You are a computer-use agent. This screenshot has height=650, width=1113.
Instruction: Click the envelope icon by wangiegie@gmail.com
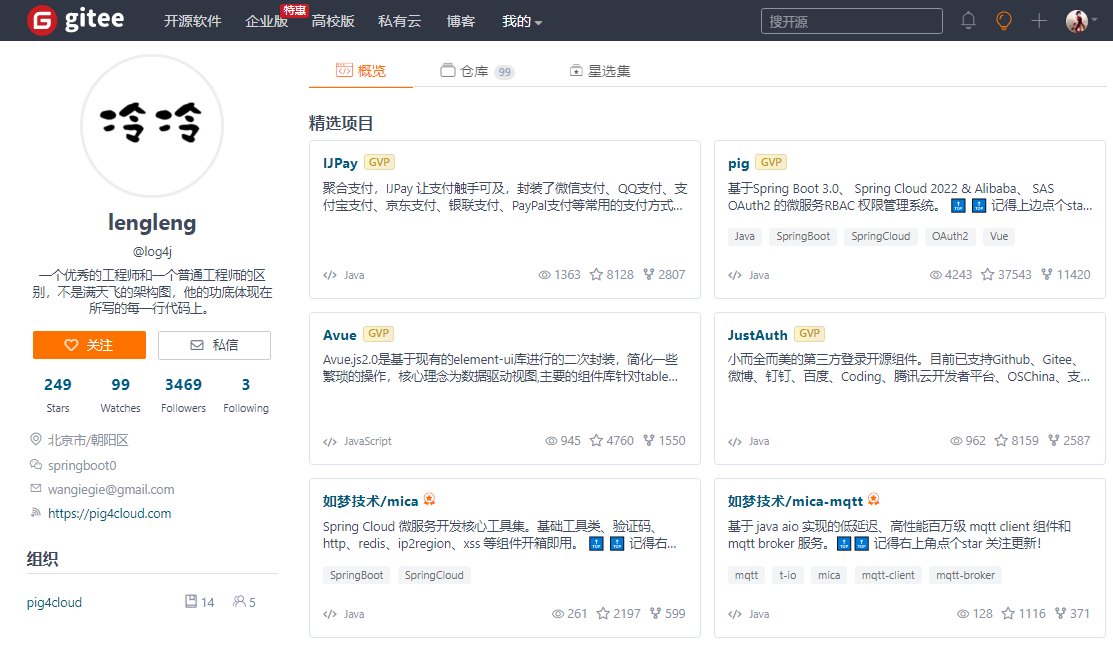[35, 489]
